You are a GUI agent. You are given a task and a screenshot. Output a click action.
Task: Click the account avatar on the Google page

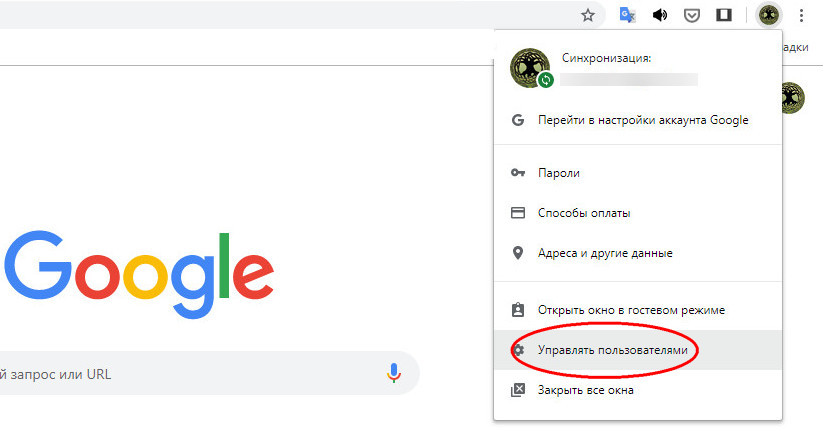[x=790, y=98]
